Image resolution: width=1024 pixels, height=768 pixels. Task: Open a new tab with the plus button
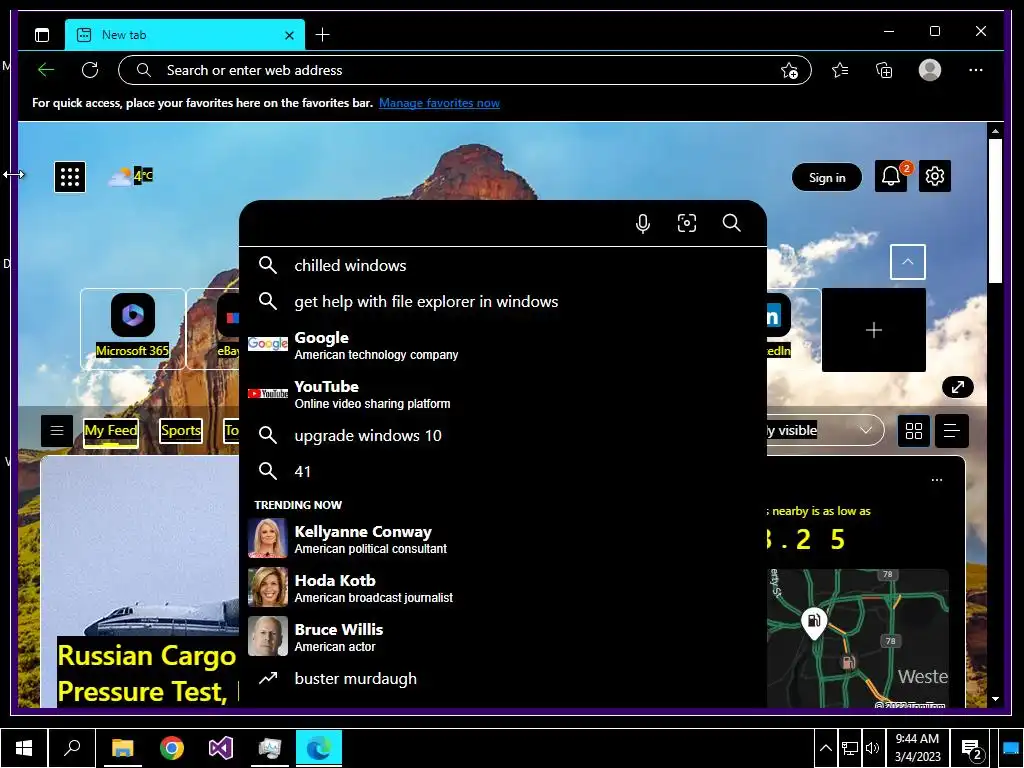point(323,35)
